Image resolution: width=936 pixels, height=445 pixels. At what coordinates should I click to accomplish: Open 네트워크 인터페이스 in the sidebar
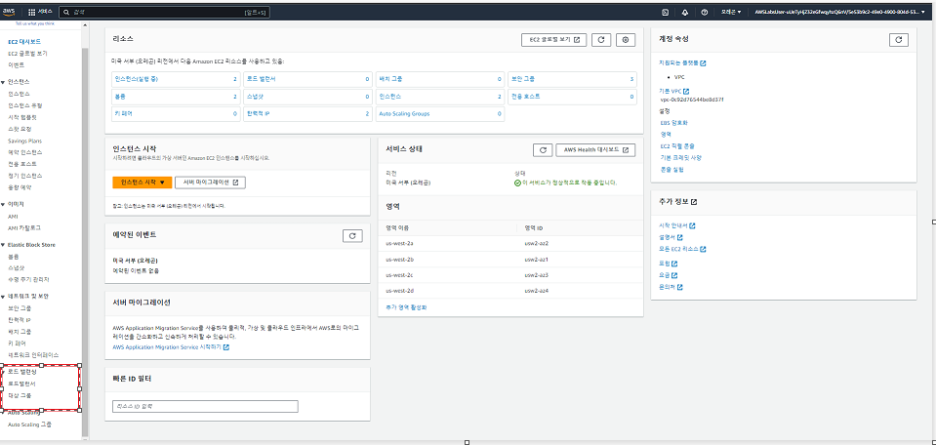33,355
